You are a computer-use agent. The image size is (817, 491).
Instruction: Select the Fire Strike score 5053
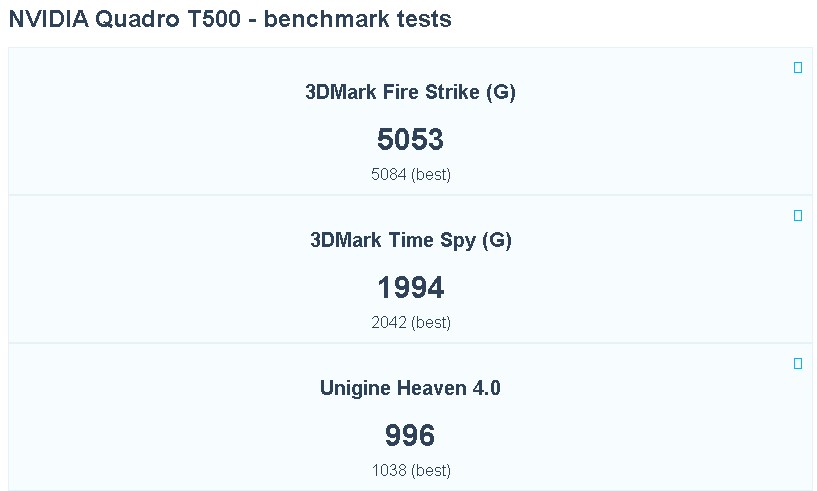click(x=410, y=140)
